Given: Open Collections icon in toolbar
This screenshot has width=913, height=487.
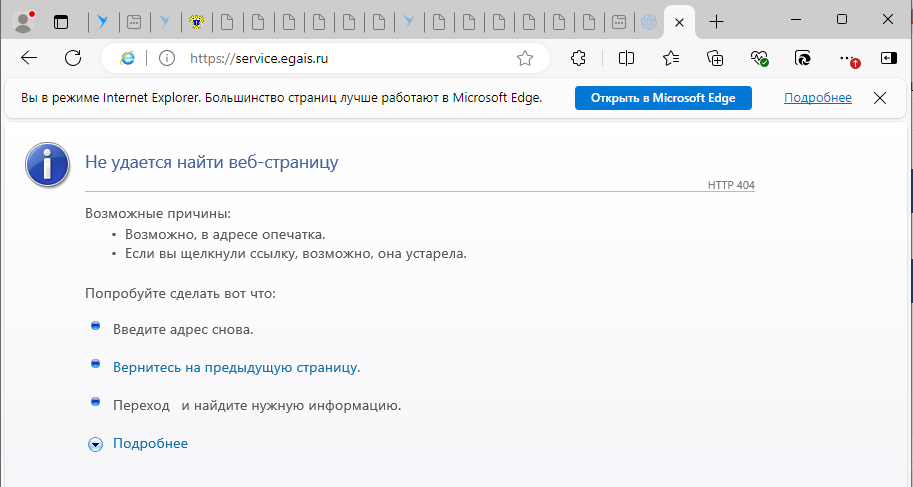Looking at the screenshot, I should [x=715, y=58].
